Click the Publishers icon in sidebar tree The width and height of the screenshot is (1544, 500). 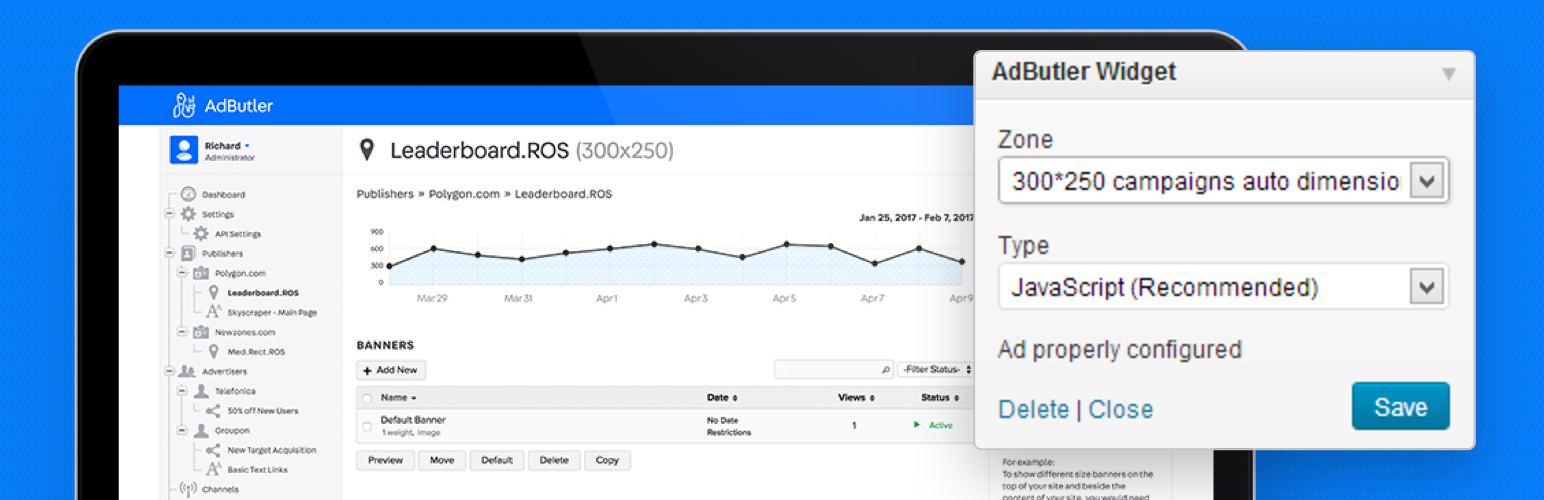[188, 253]
